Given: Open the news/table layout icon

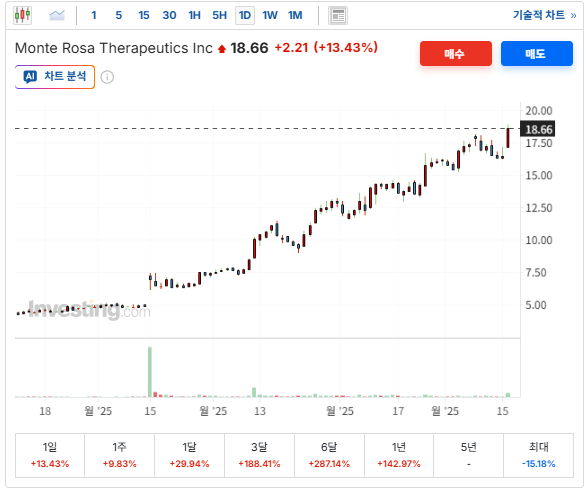Looking at the screenshot, I should tap(338, 16).
